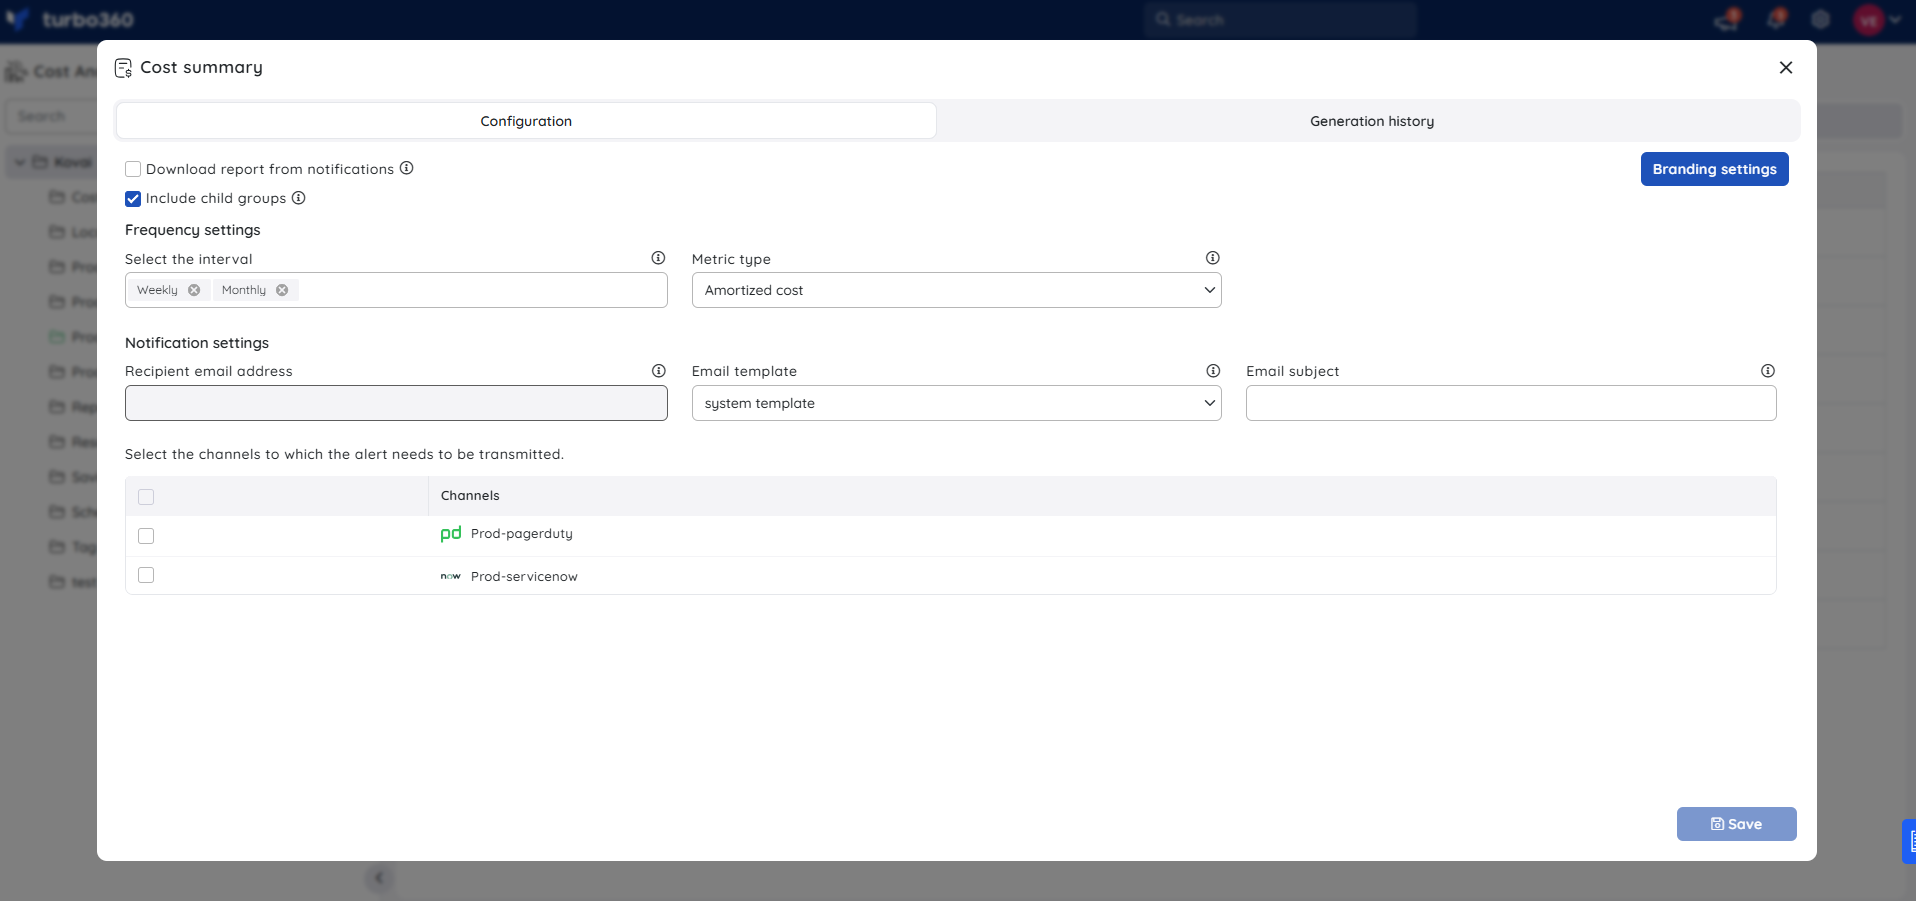Viewport: 1916px width, 901px height.
Task: Click the Recipient email address field
Action: coord(396,403)
